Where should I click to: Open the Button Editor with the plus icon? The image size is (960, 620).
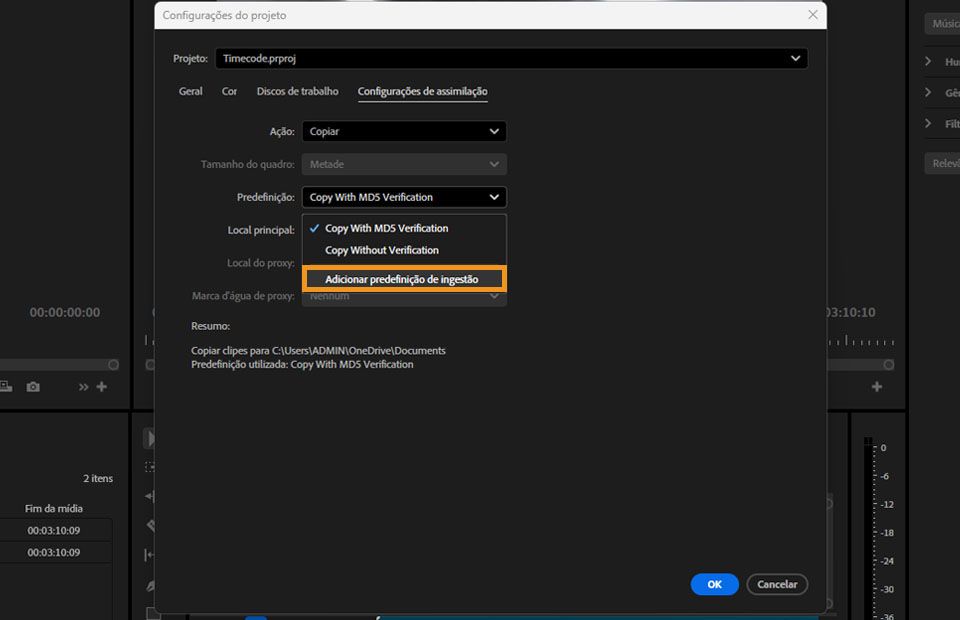pos(100,386)
